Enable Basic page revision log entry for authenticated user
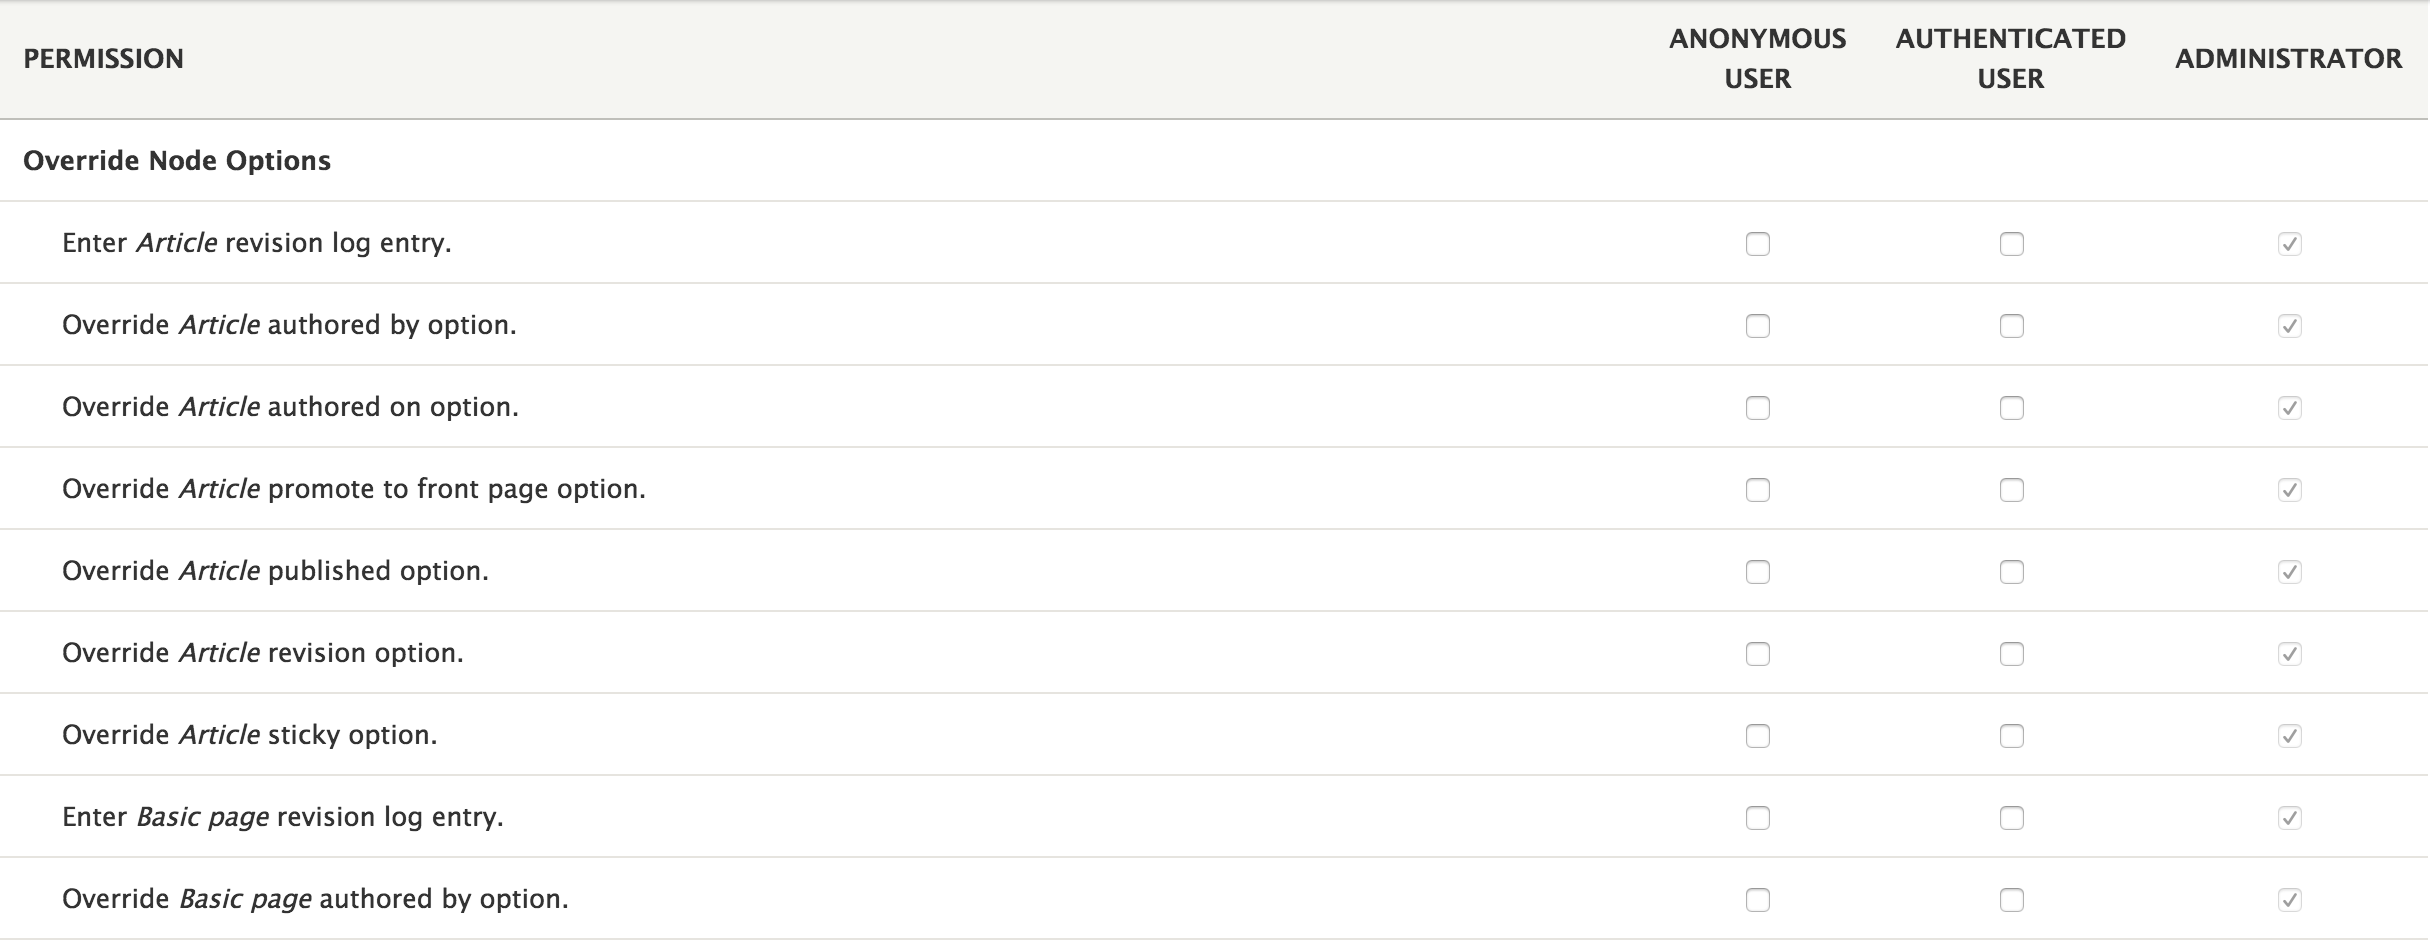Image resolution: width=2430 pixels, height=940 pixels. pos(2011,818)
